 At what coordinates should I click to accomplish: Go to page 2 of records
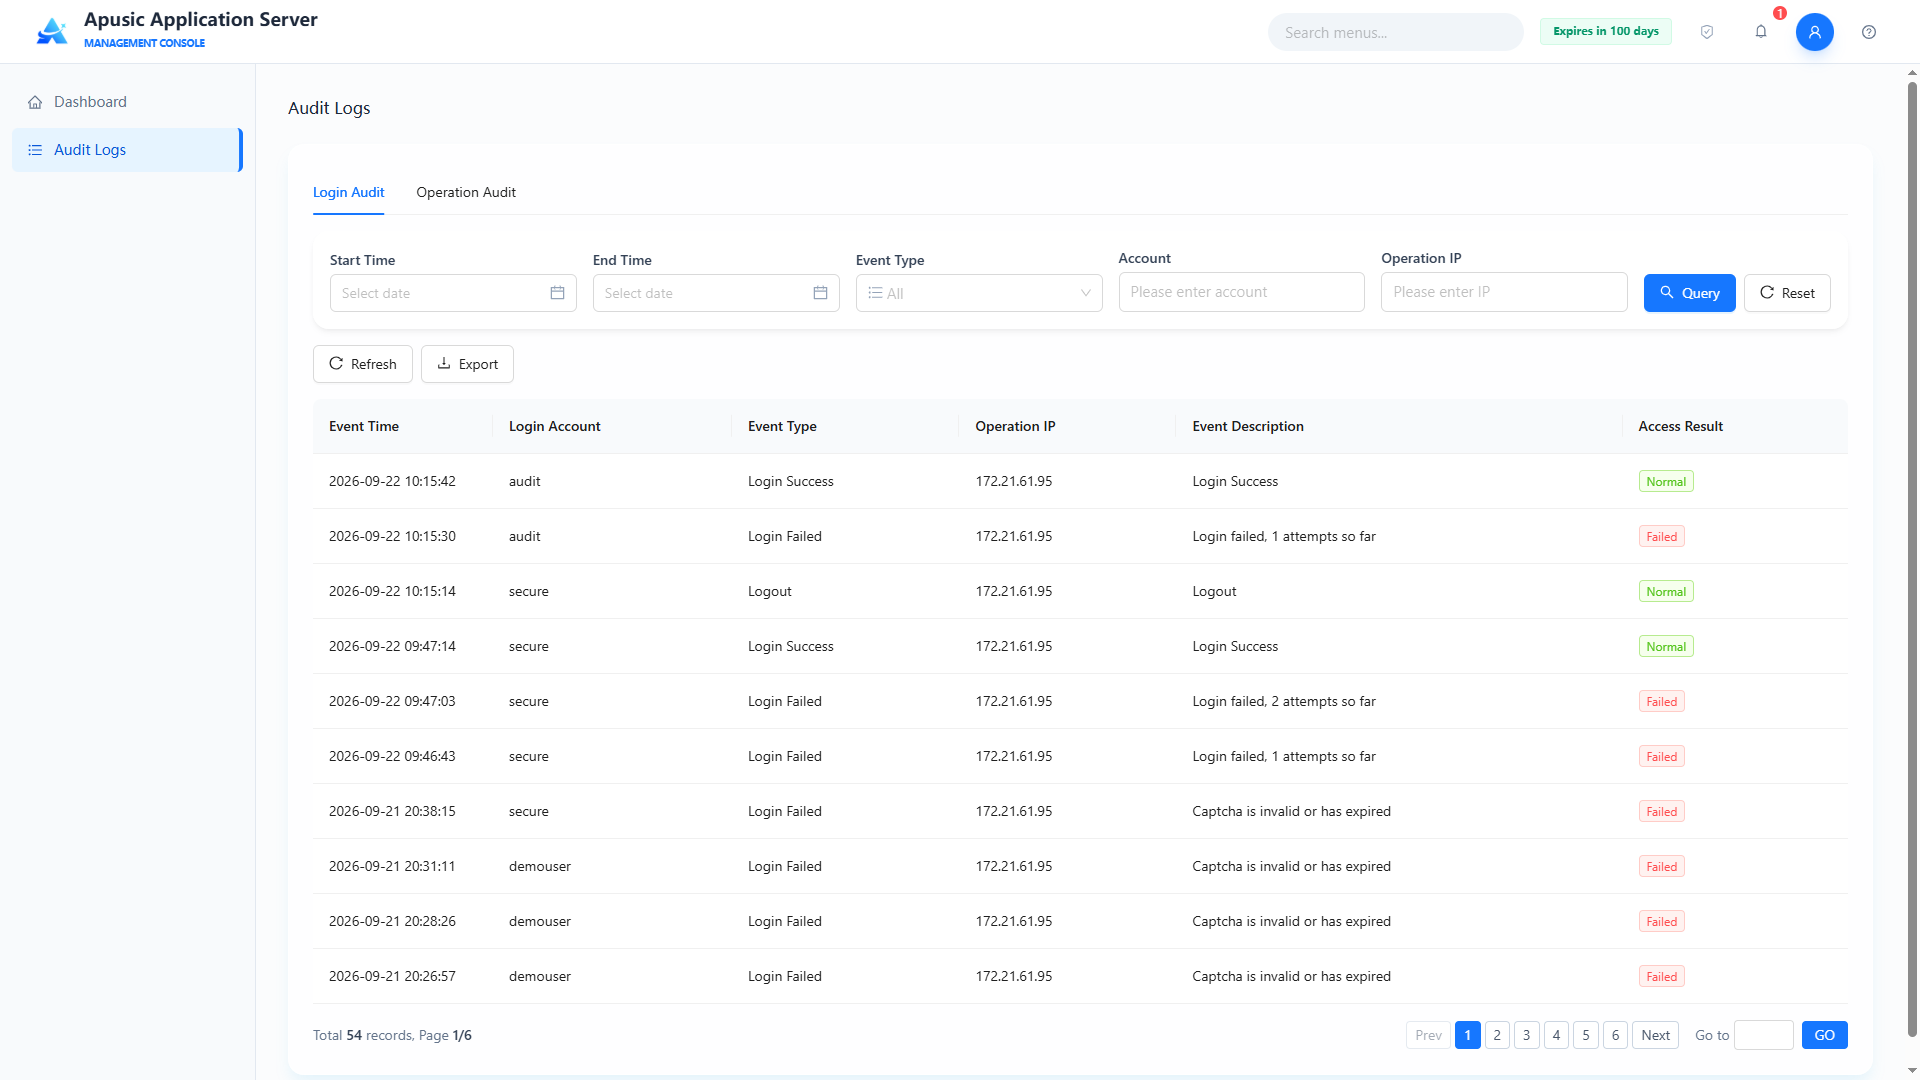1497,1035
